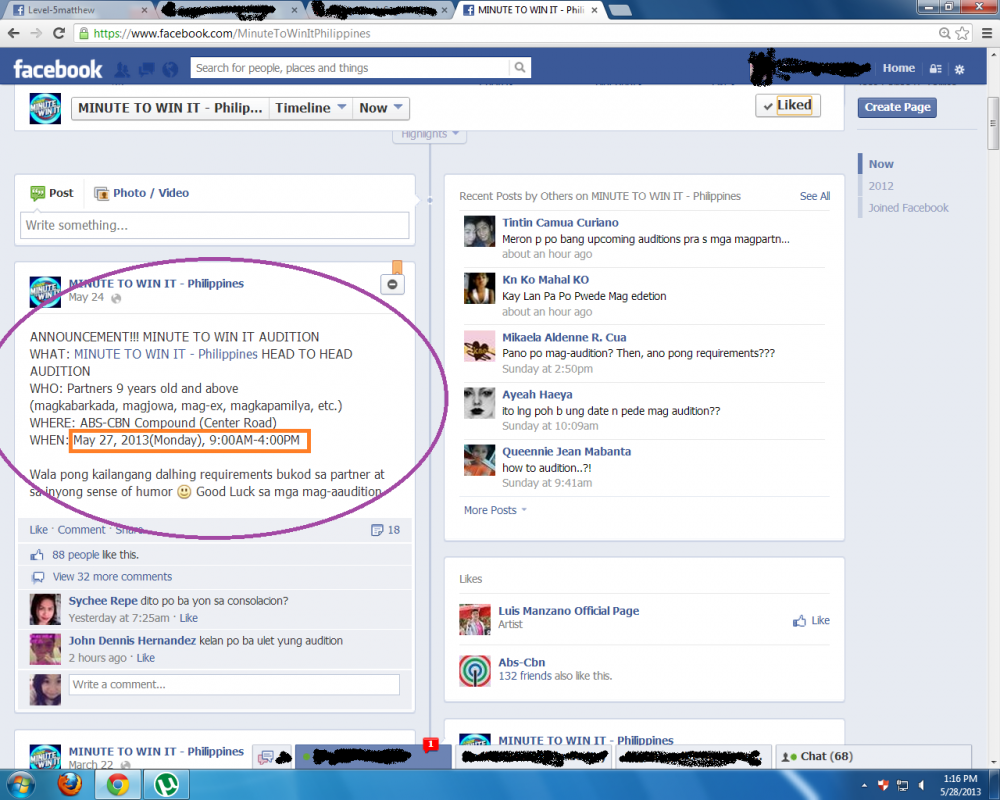The height and width of the screenshot is (800, 1000).
Task: Like Sychee Repe's comment
Action: point(189,618)
